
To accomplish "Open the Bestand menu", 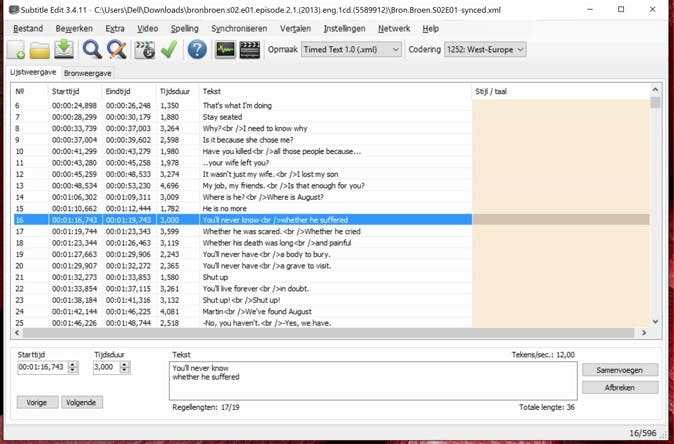I will (x=28, y=29).
